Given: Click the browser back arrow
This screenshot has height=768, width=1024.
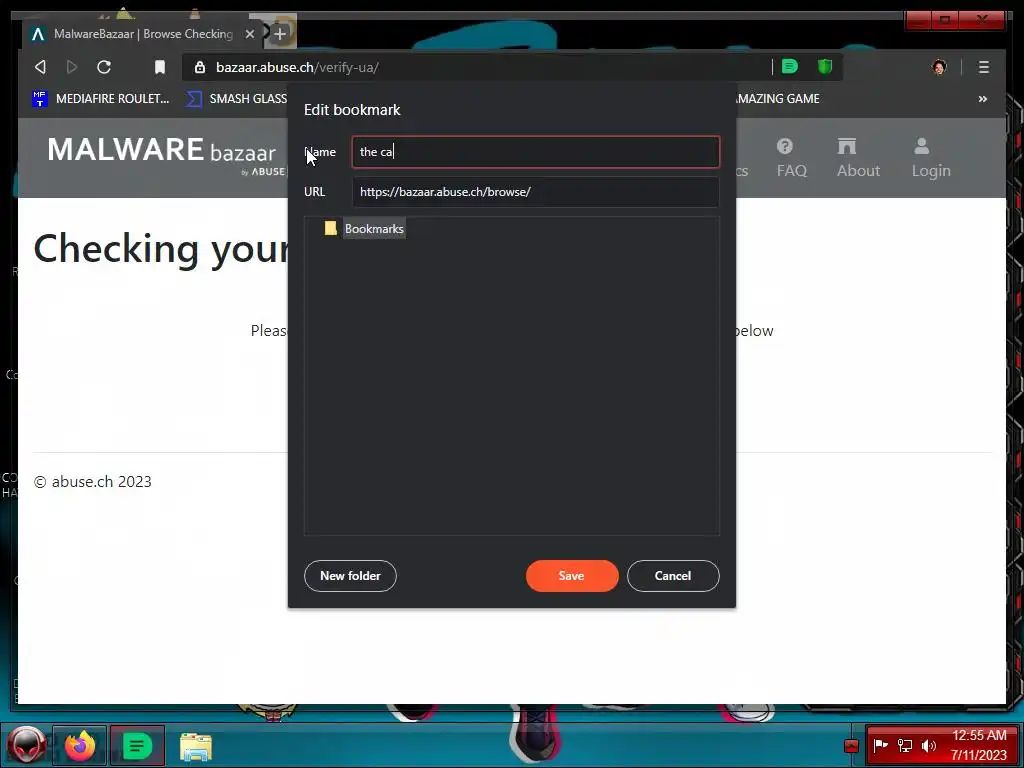Looking at the screenshot, I should tap(40, 67).
